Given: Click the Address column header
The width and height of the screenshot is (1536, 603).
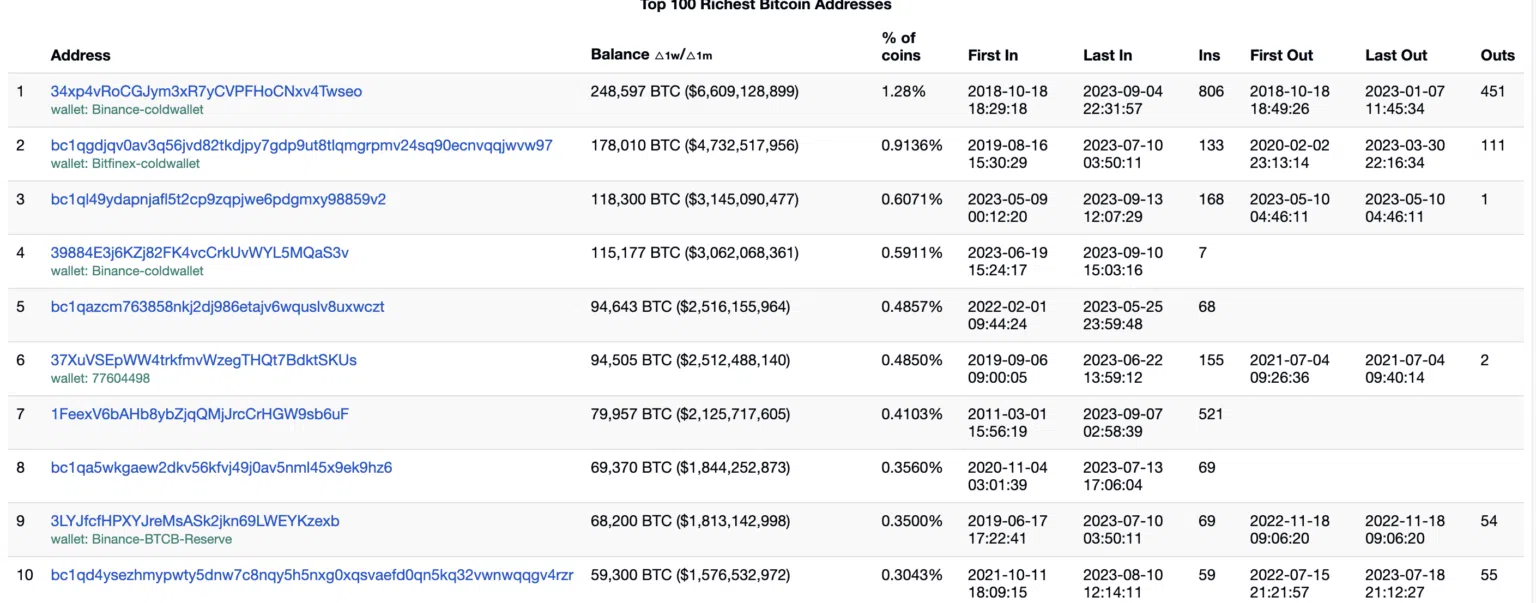Looking at the screenshot, I should pos(80,55).
